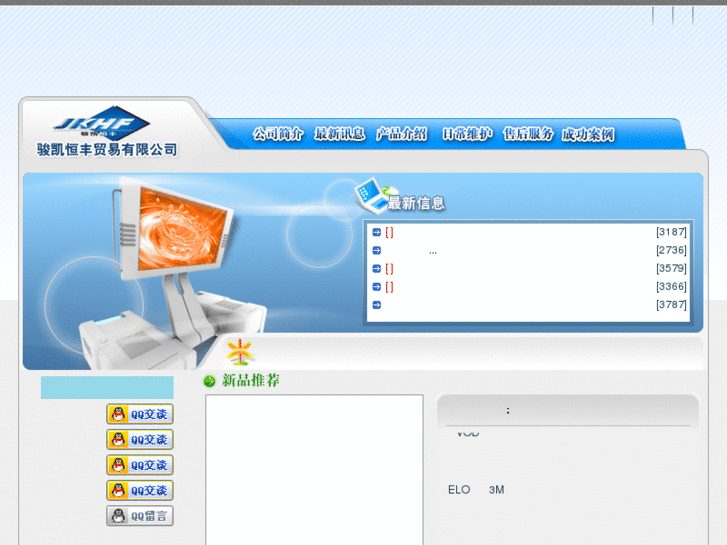727x545 pixels.
Task: Click the view count [3579]
Action: (x=671, y=268)
